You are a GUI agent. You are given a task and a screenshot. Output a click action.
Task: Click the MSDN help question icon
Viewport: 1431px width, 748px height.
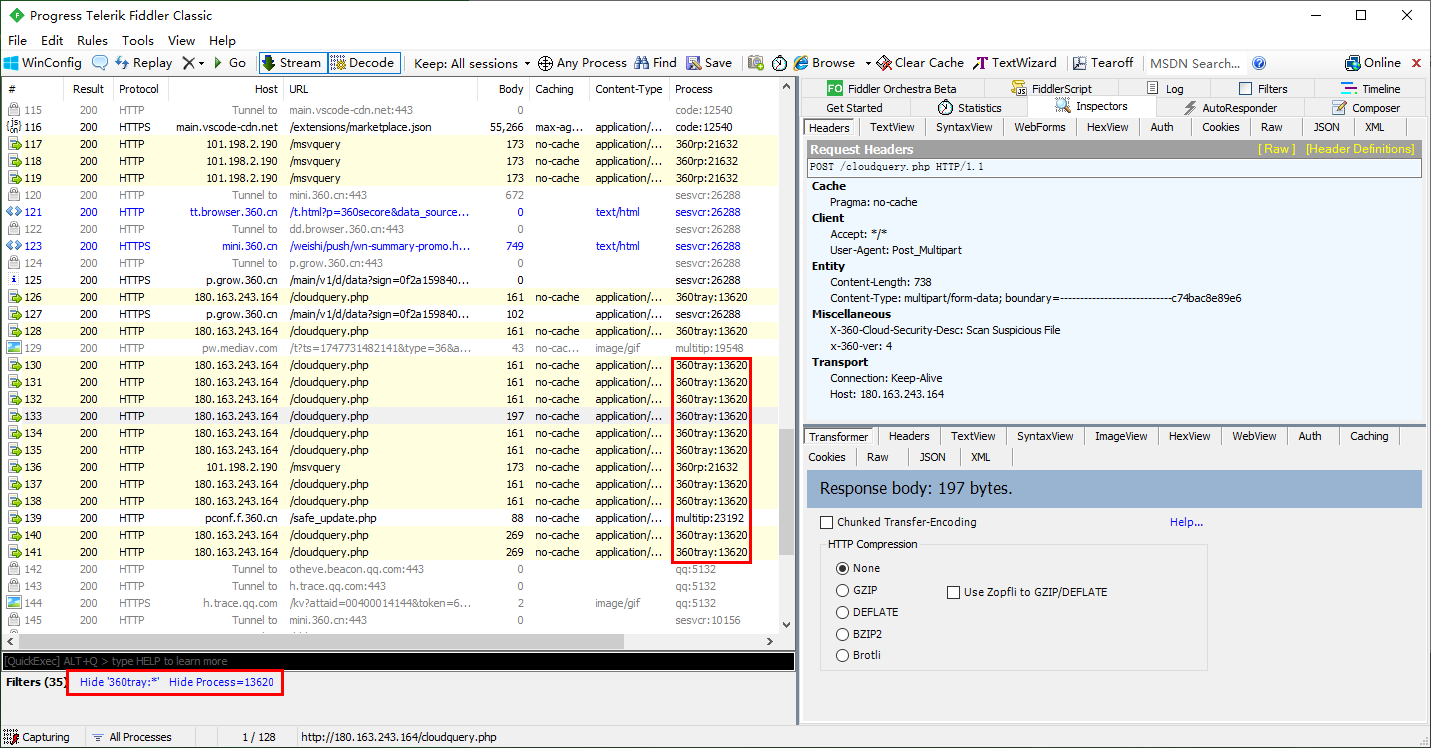[x=1259, y=63]
